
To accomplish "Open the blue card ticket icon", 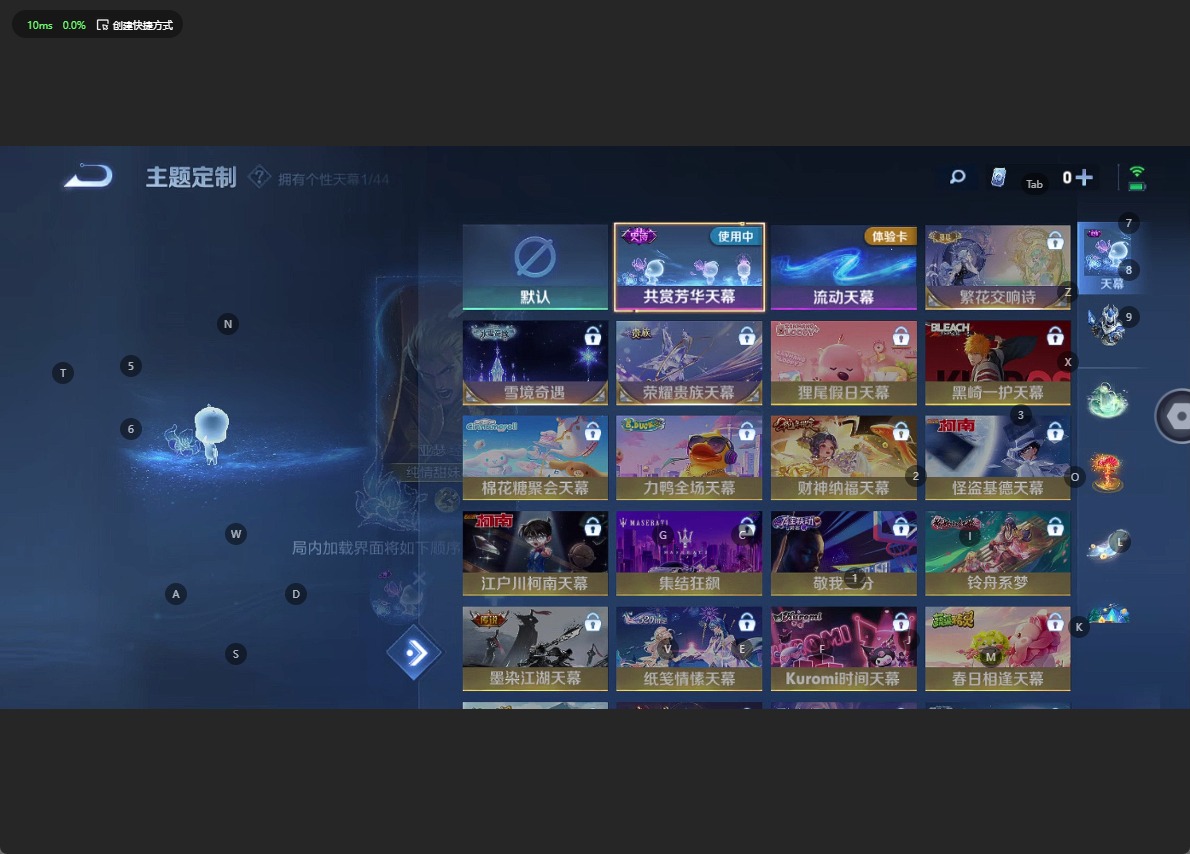I will click(x=998, y=177).
